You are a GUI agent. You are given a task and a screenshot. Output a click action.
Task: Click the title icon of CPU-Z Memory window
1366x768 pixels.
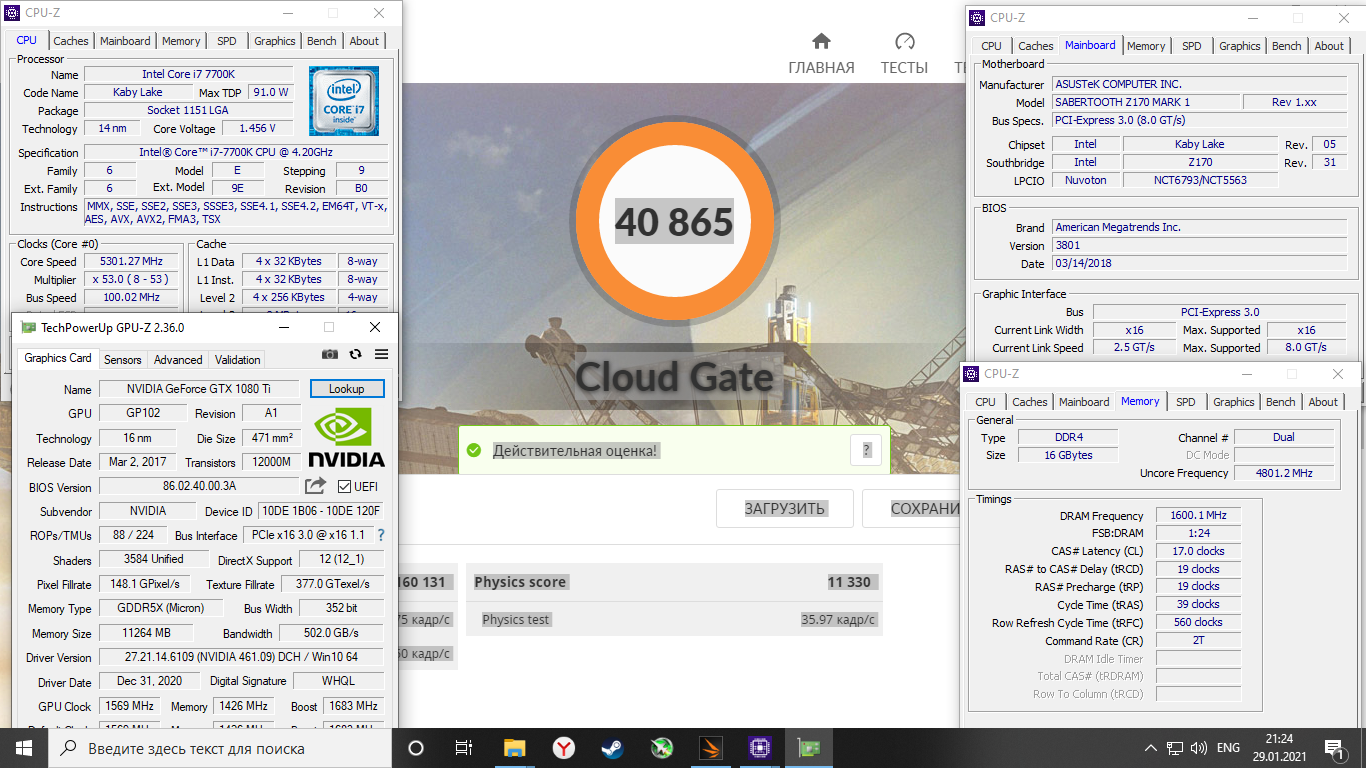pos(972,374)
